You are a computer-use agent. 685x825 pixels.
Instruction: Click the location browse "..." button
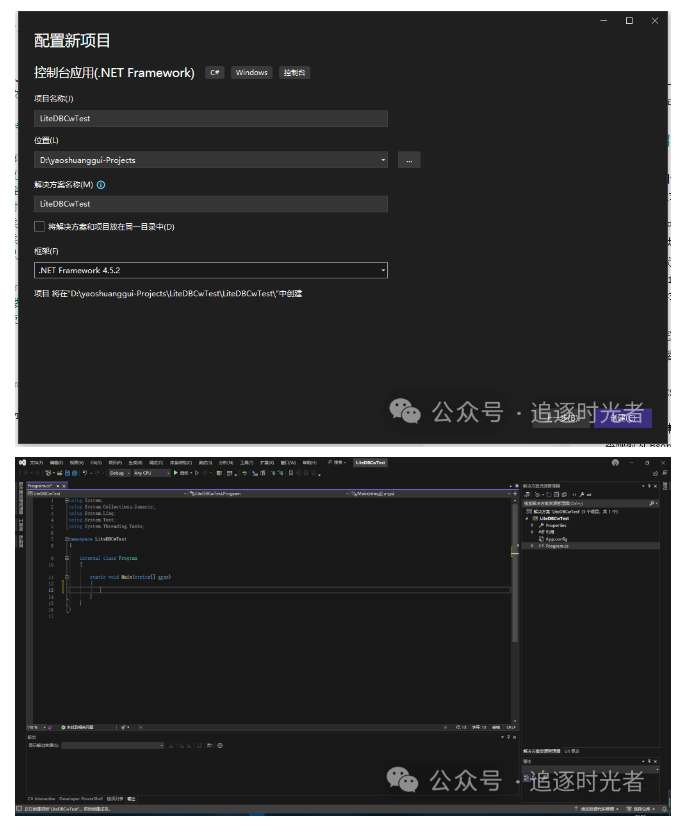(x=409, y=160)
